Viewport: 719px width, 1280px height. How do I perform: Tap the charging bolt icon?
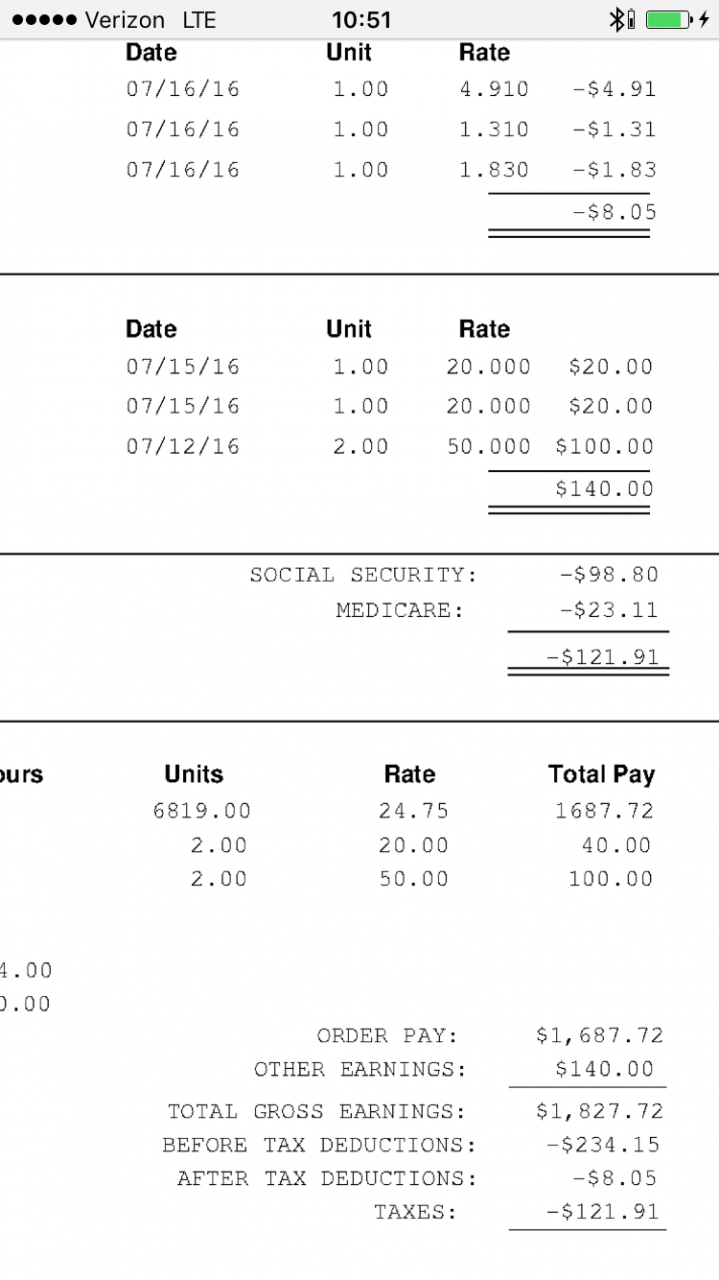(x=704, y=19)
